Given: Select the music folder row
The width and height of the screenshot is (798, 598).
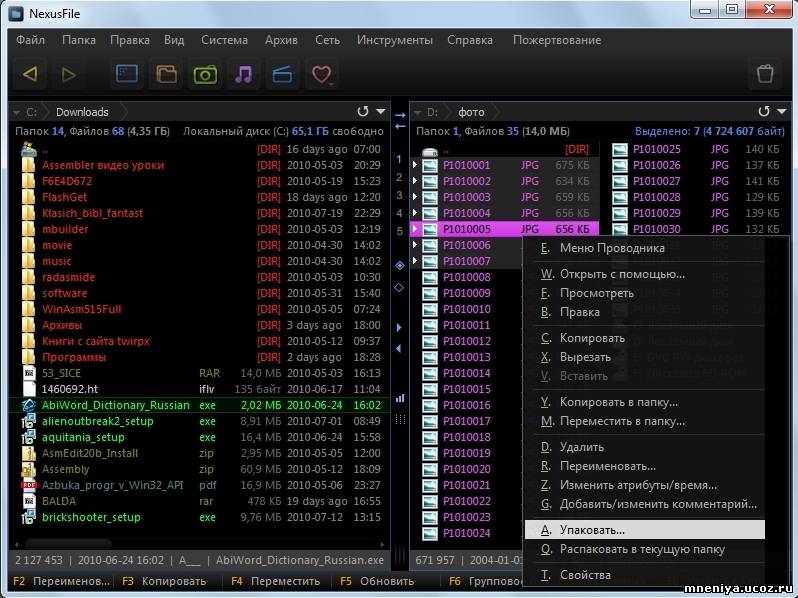Looking at the screenshot, I should [201, 261].
